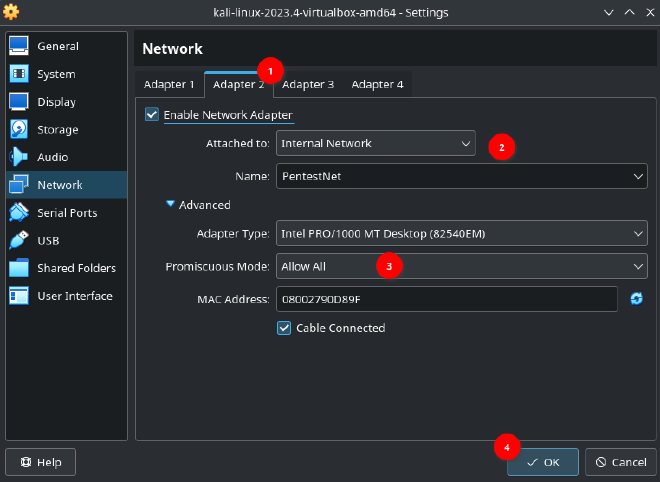The height and width of the screenshot is (482, 660).
Task: Open the Storage settings page
Action: pos(67,129)
